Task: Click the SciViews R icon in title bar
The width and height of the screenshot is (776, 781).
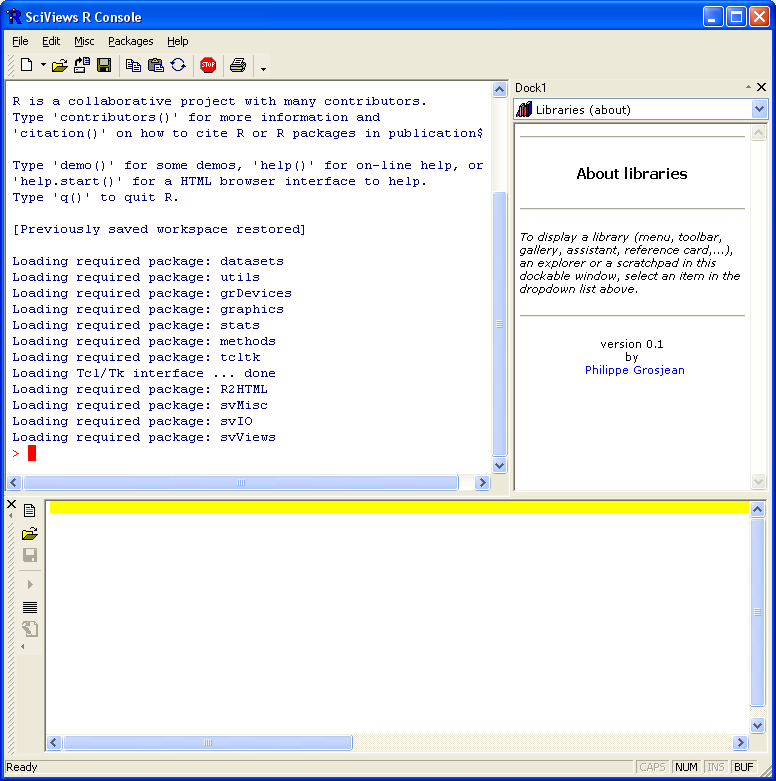Action: click(x=14, y=17)
